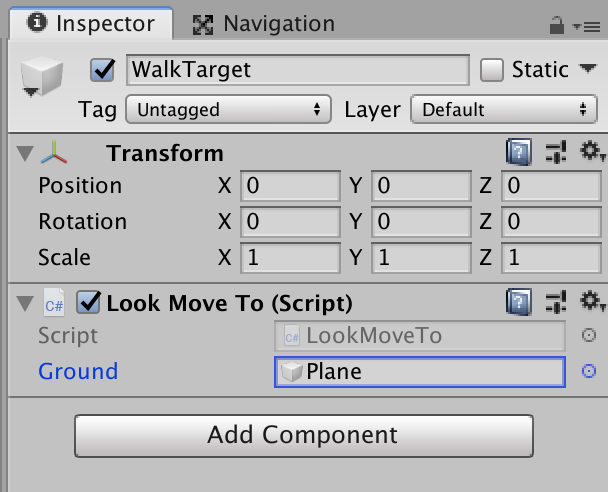Switch to the Navigation tab
The image size is (608, 492).
(x=264, y=24)
